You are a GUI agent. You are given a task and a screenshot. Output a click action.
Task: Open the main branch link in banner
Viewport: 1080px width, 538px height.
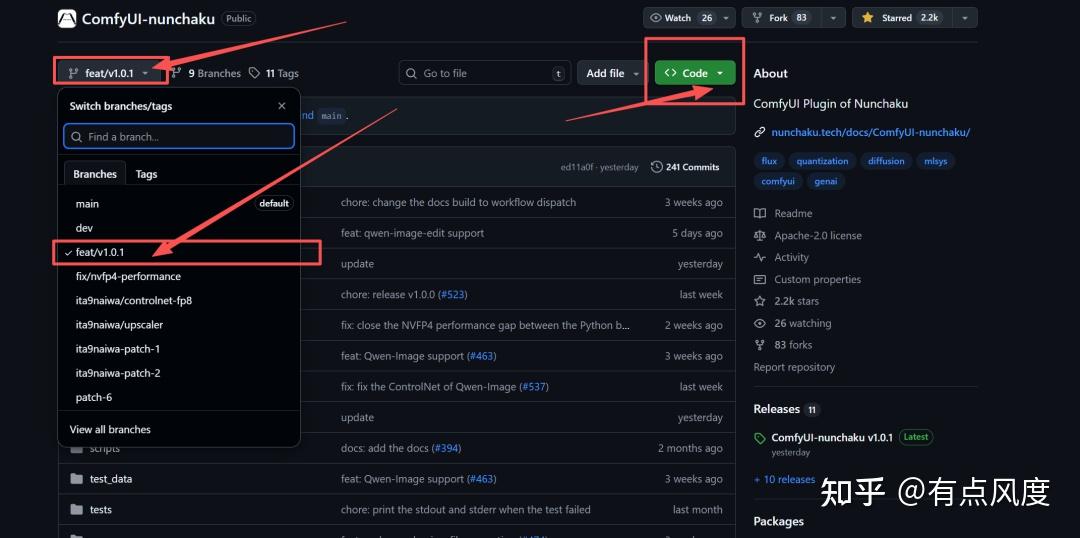pyautogui.click(x=331, y=116)
